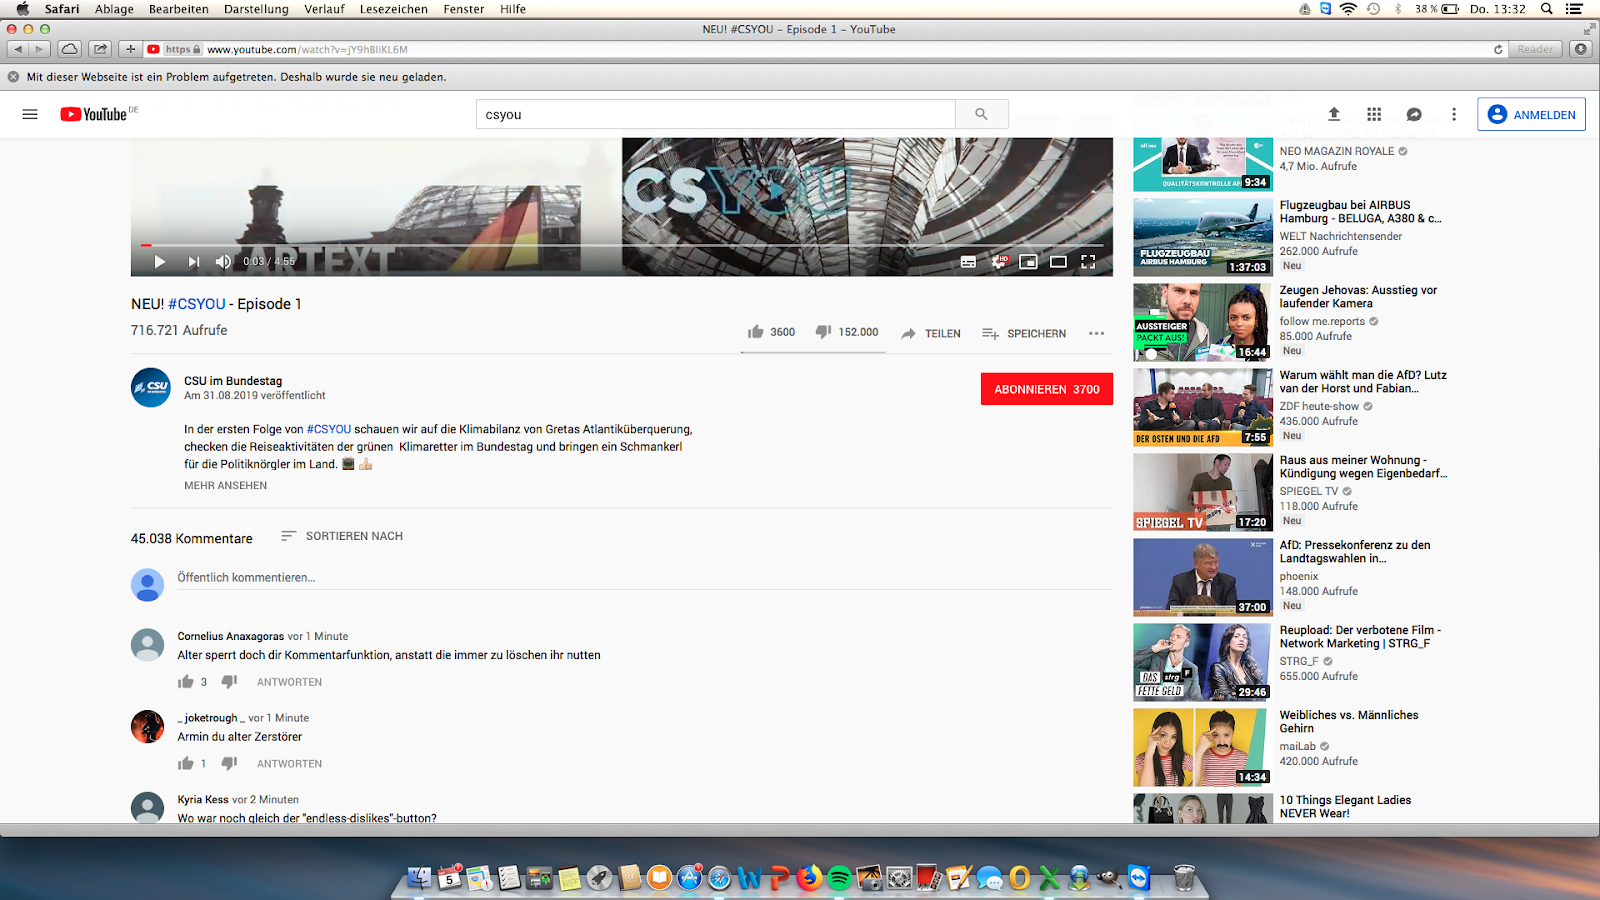The width and height of the screenshot is (1600, 900).
Task: Open the Verlauf menu
Action: coord(324,9)
